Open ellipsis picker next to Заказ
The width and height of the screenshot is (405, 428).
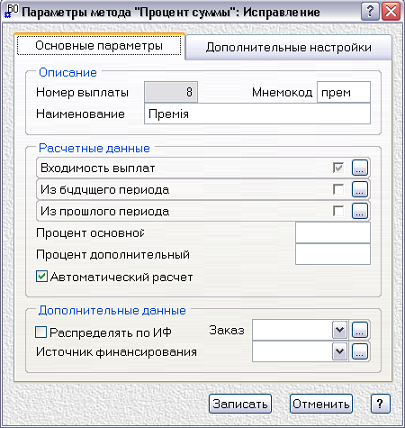[x=360, y=330]
